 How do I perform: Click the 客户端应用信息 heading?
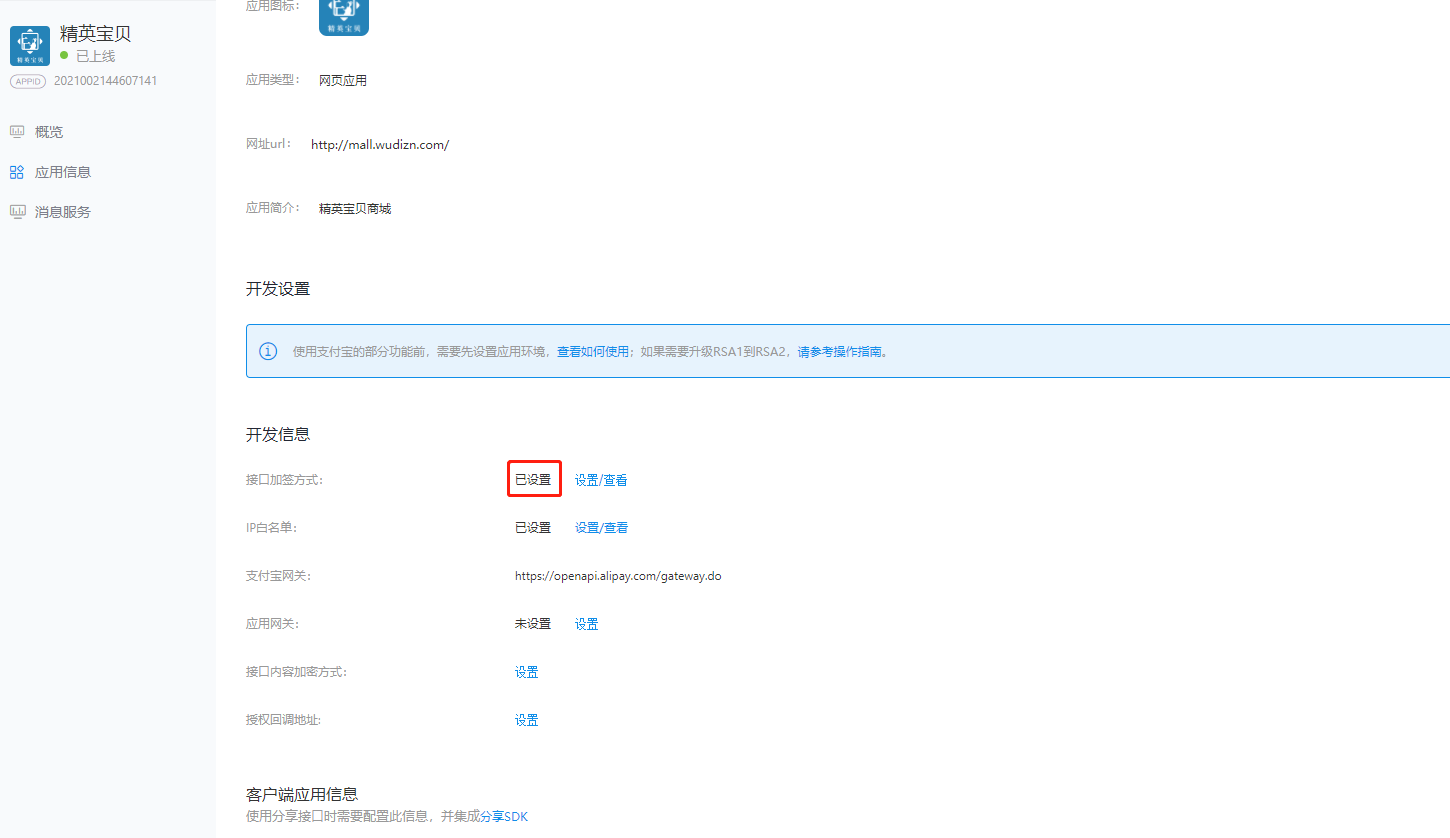click(302, 795)
